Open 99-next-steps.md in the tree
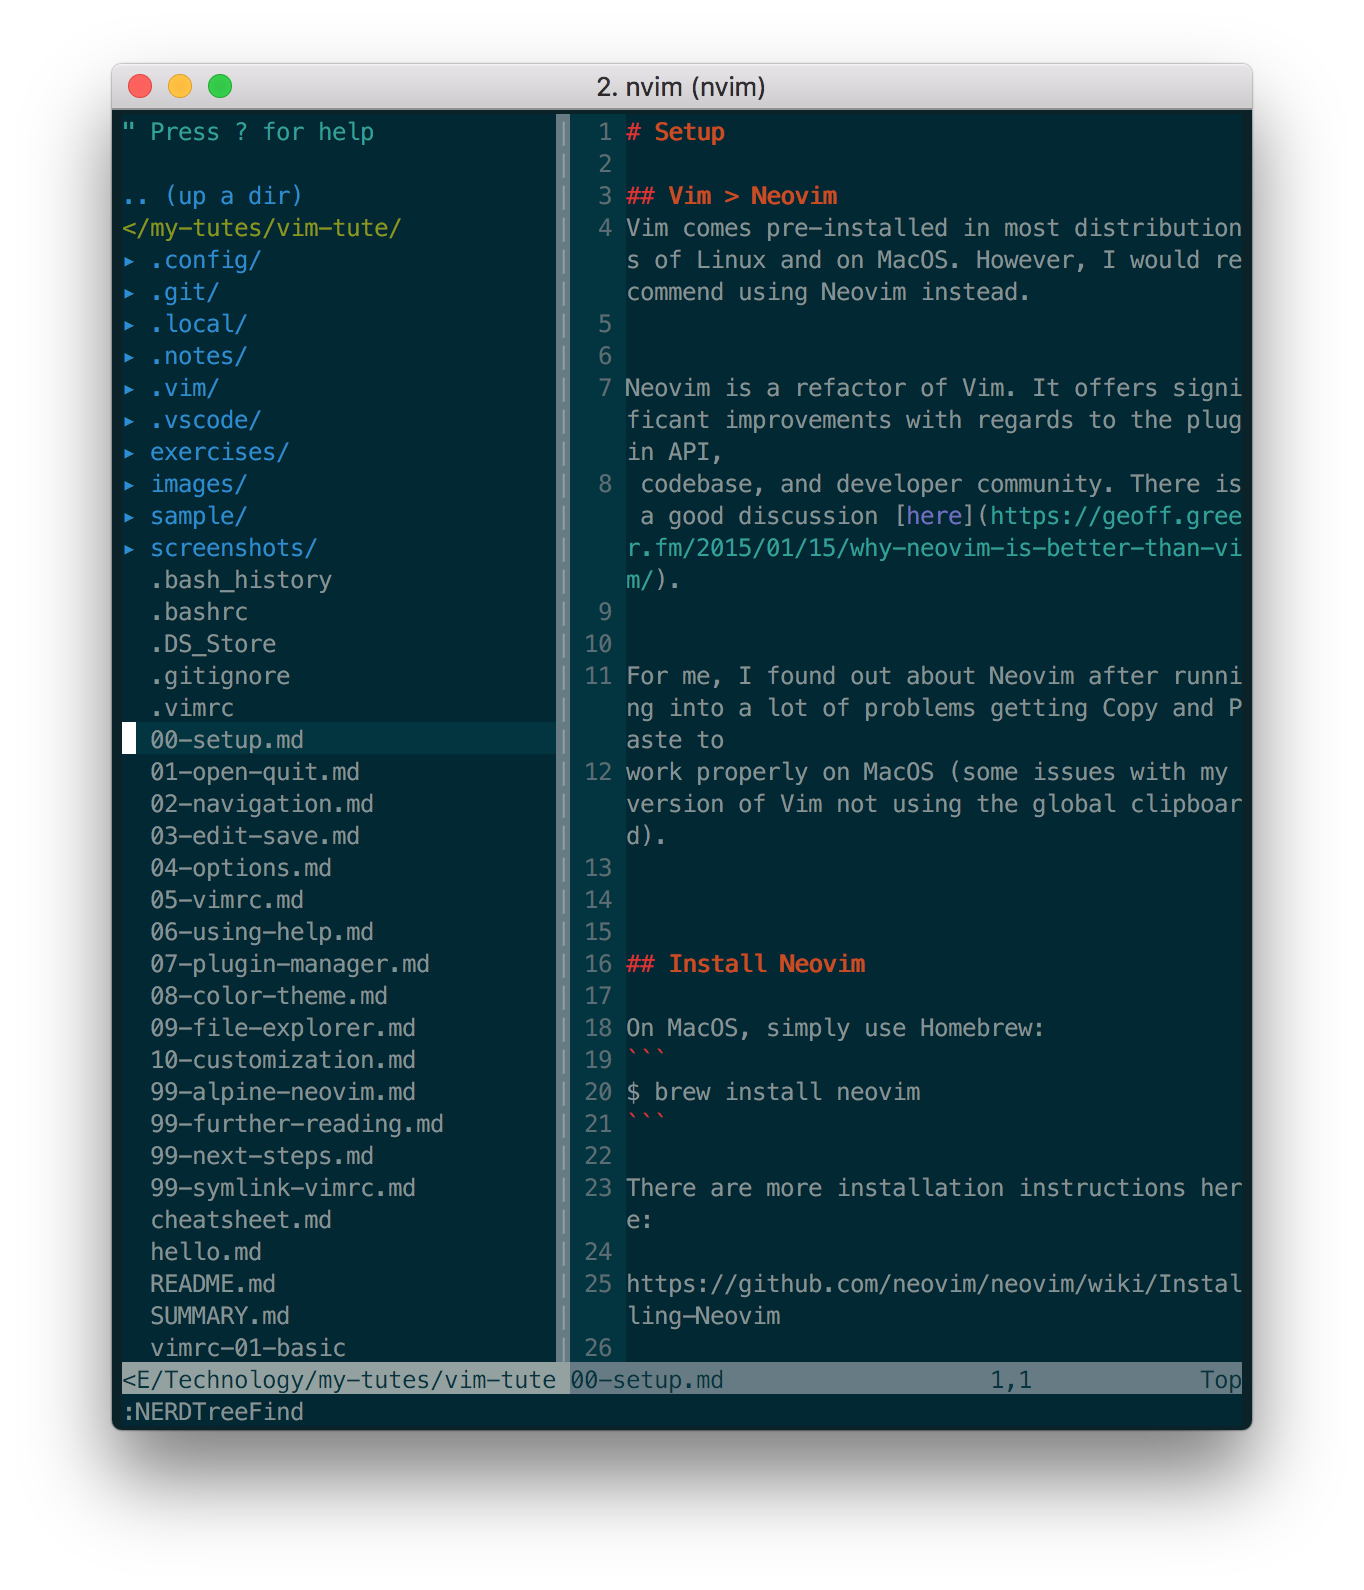Screen dimensions: 1364x1590 click(262, 1156)
